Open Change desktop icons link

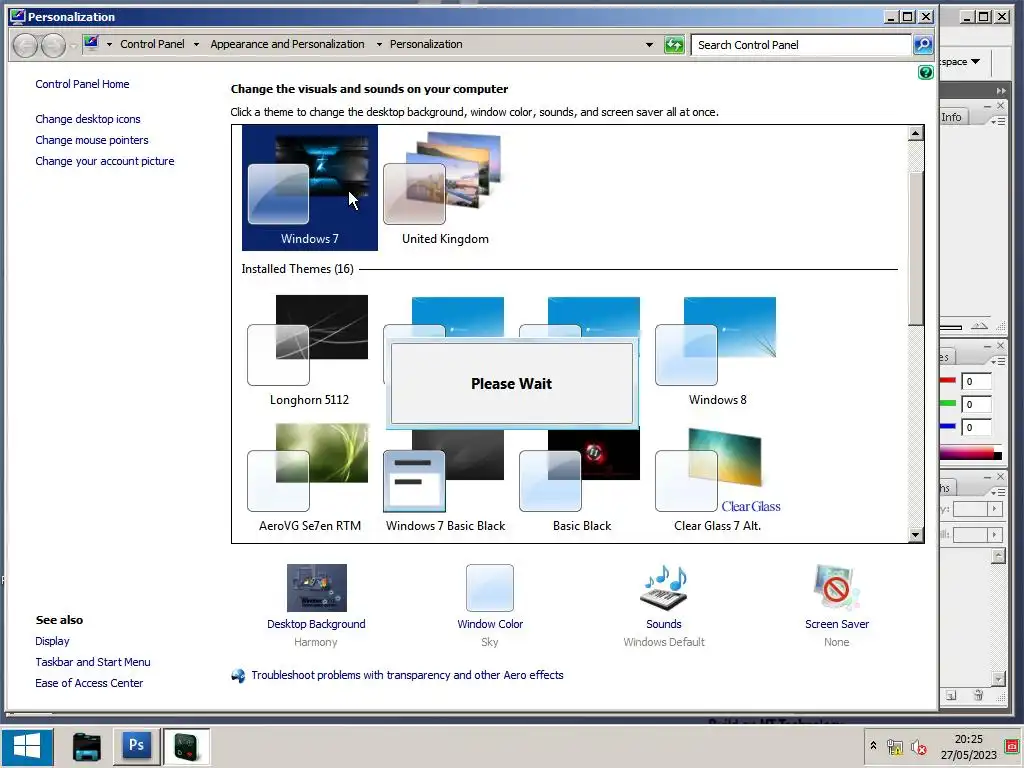pyautogui.click(x=88, y=119)
